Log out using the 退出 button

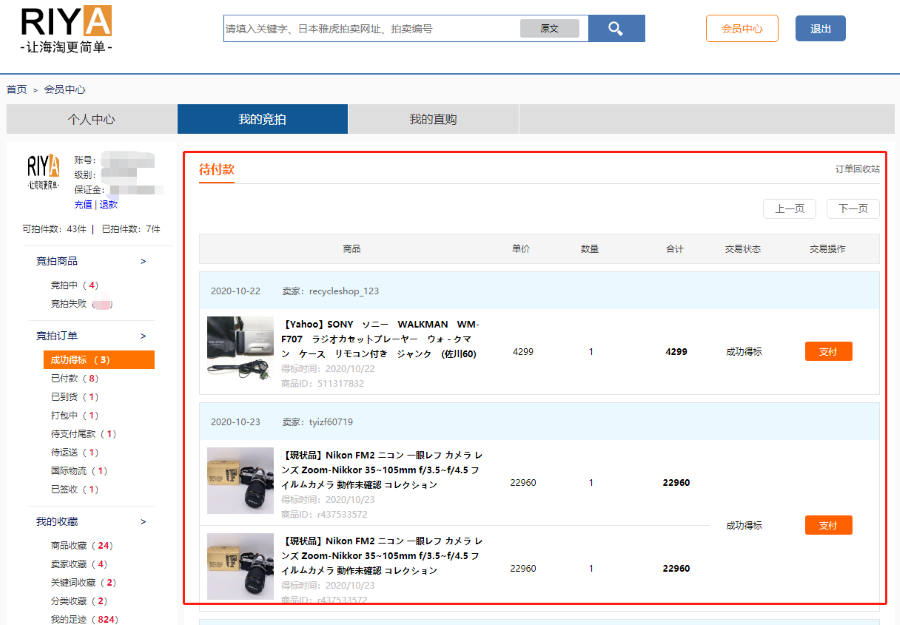(820, 29)
